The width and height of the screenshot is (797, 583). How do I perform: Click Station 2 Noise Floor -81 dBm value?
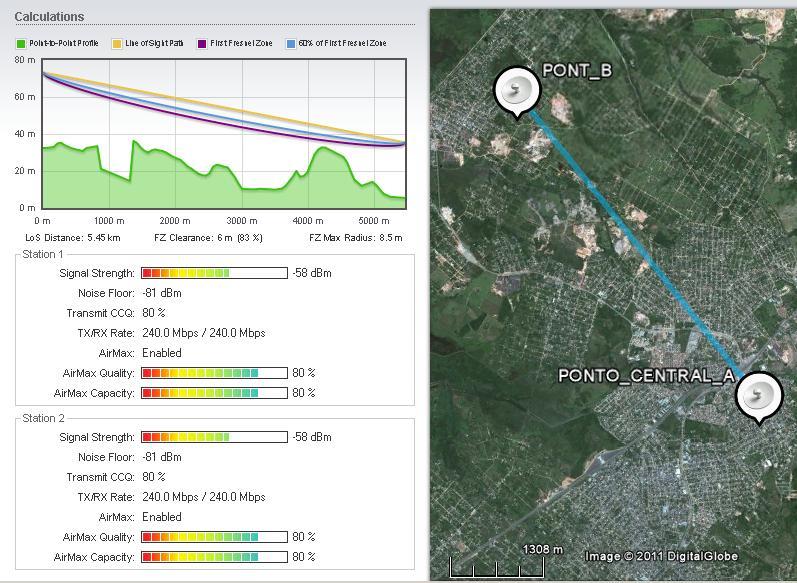pyautogui.click(x=162, y=457)
